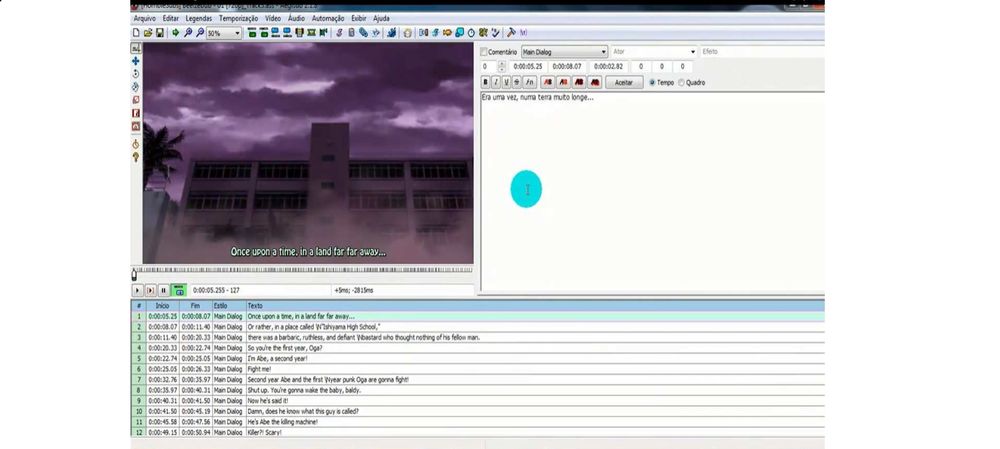Select the standard crosshair video tool

coord(135,48)
